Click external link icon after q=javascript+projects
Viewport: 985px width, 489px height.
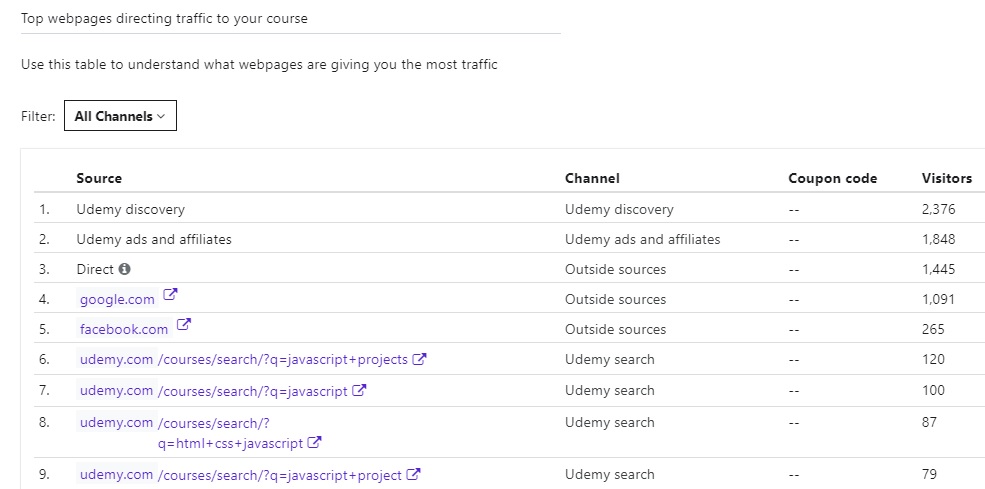(420, 360)
